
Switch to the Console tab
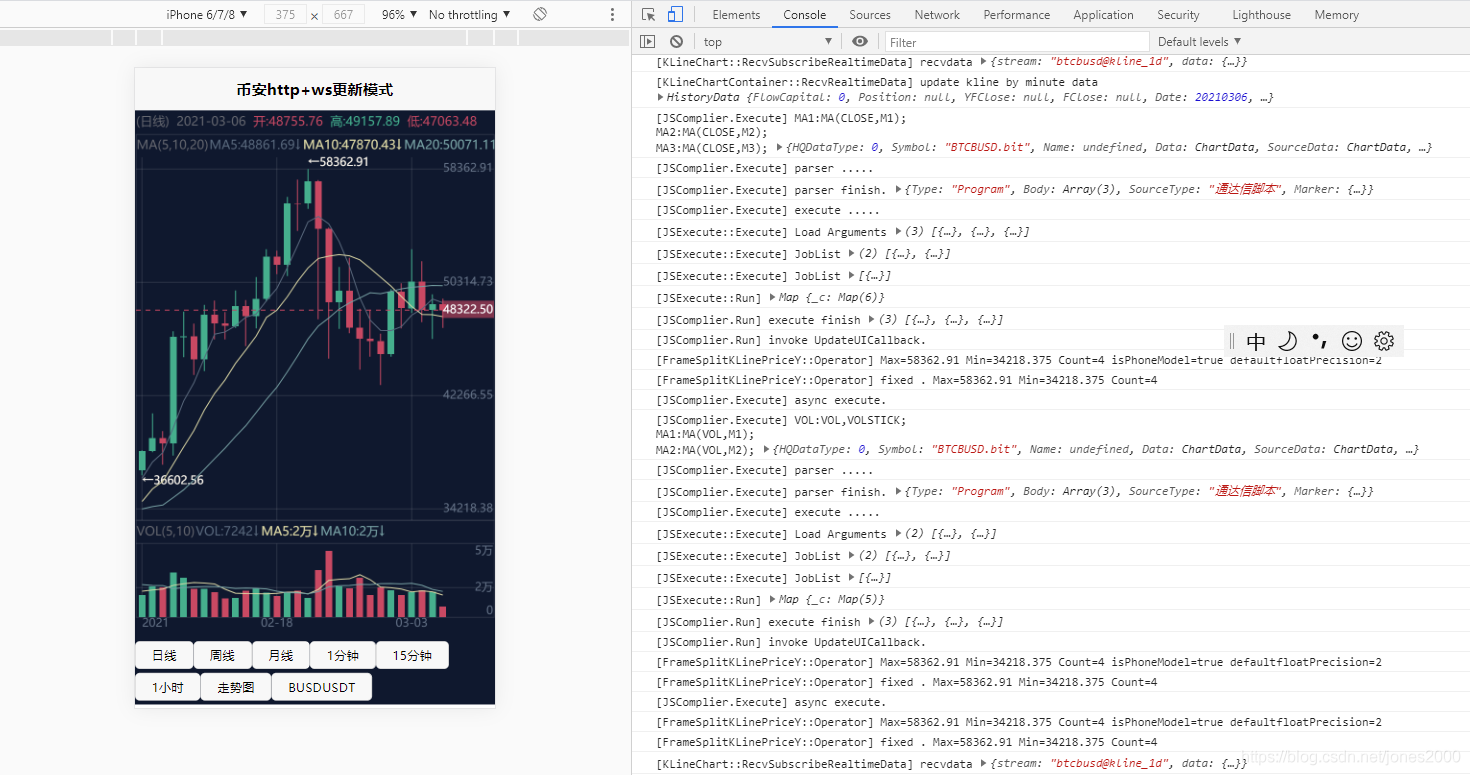click(x=805, y=14)
